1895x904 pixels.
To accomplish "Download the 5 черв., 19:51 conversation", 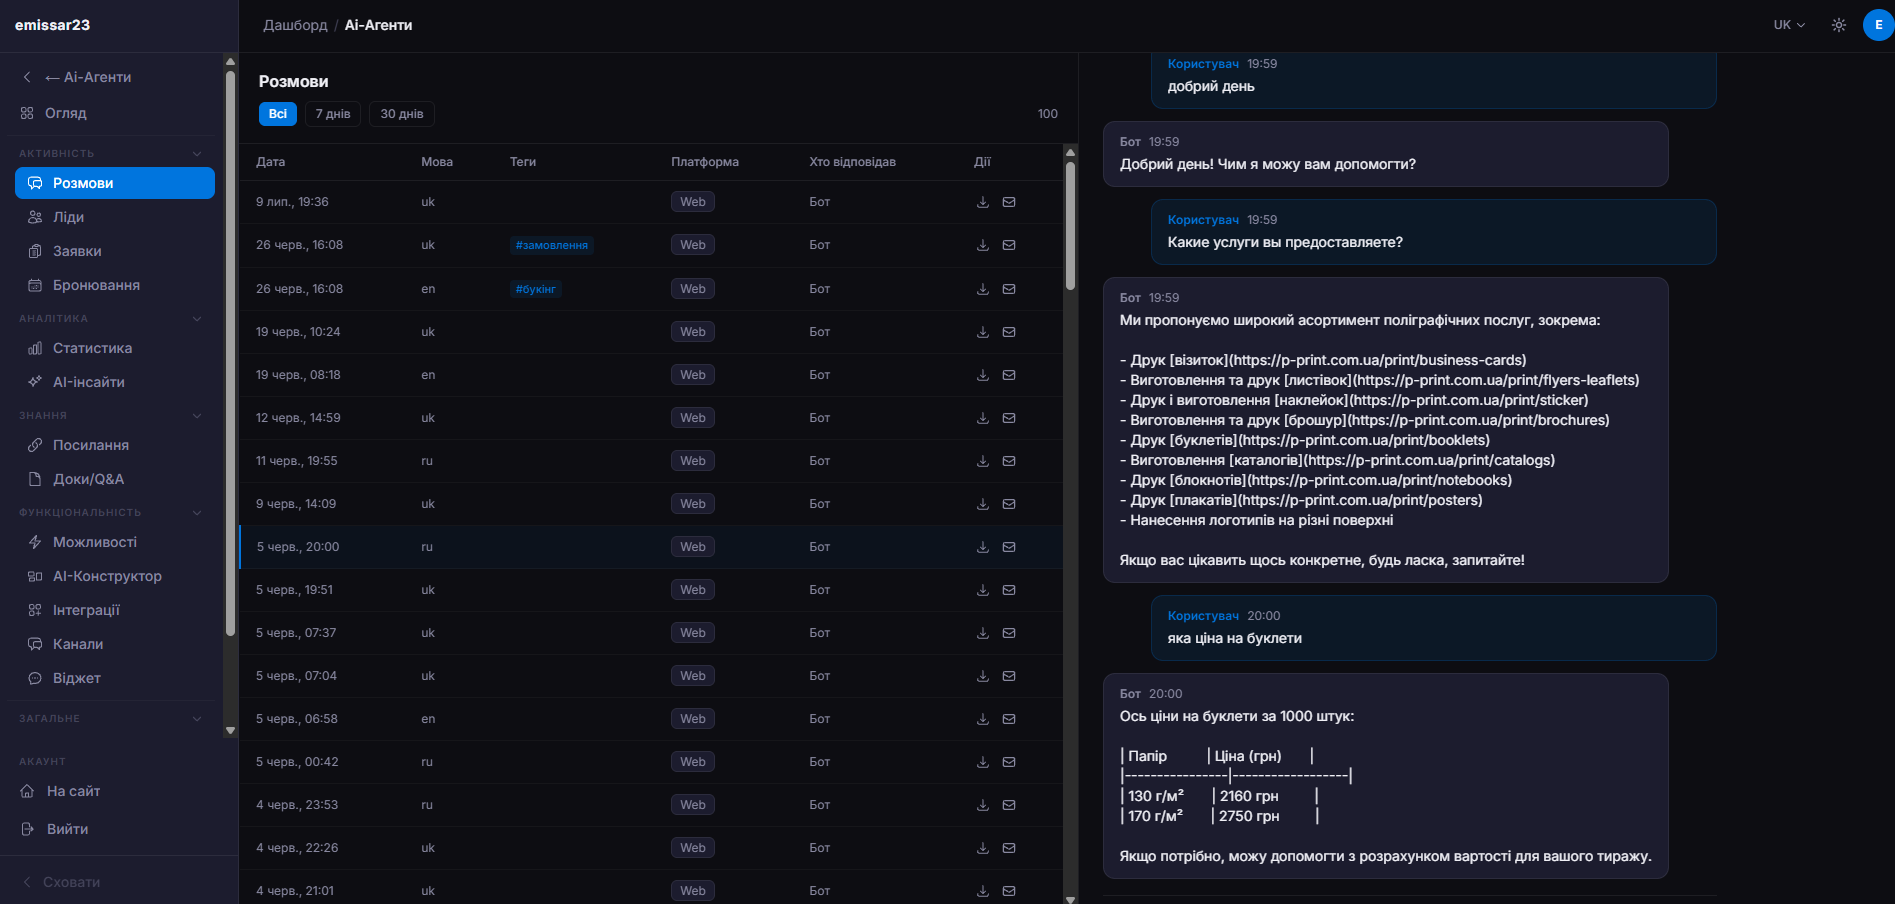I will click(983, 590).
